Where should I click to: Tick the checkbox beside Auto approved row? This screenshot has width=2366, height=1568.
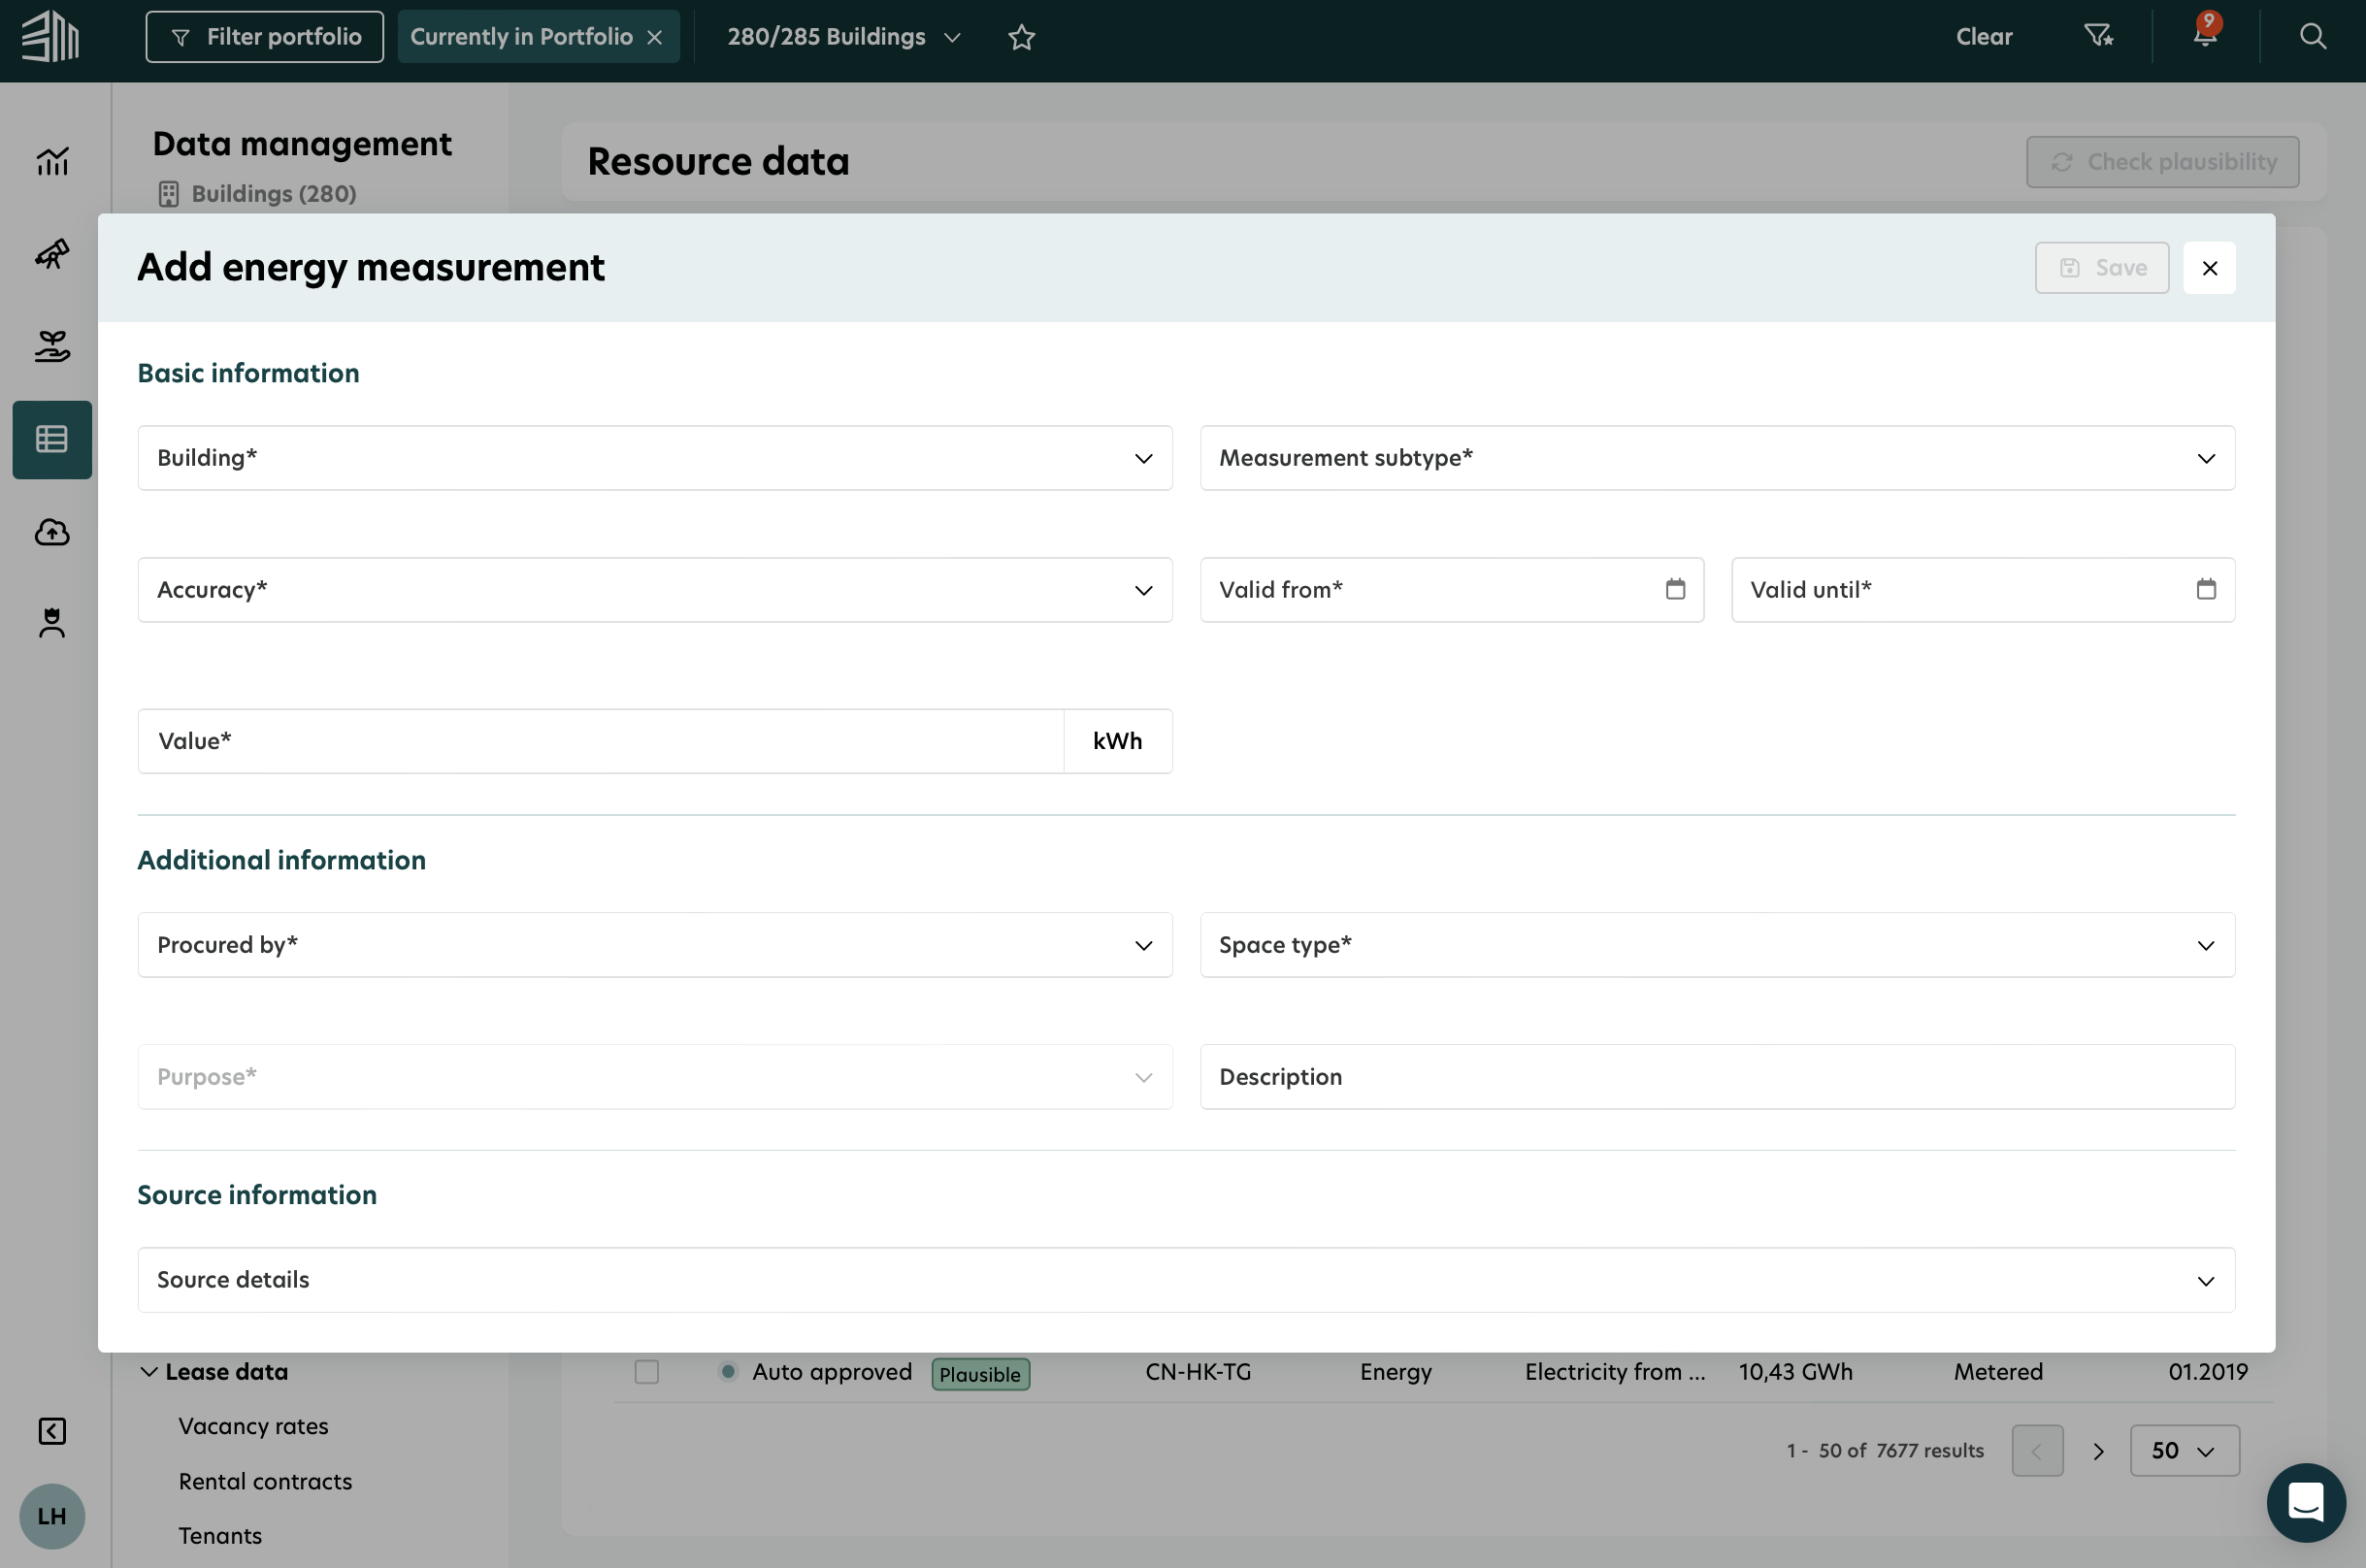tap(647, 1372)
